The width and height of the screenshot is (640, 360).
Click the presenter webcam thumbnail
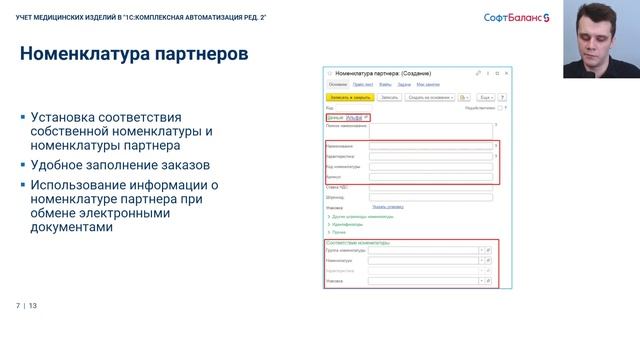[x=602, y=39]
